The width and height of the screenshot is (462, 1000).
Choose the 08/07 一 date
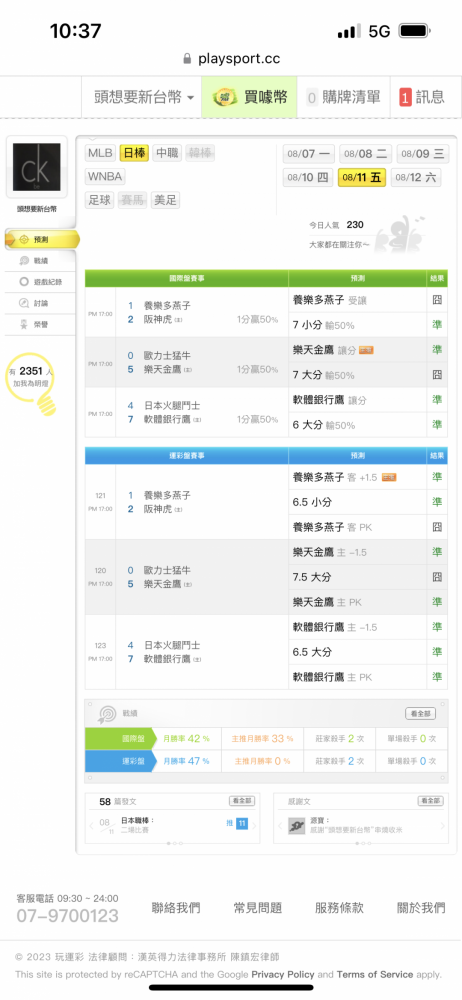[x=309, y=154]
